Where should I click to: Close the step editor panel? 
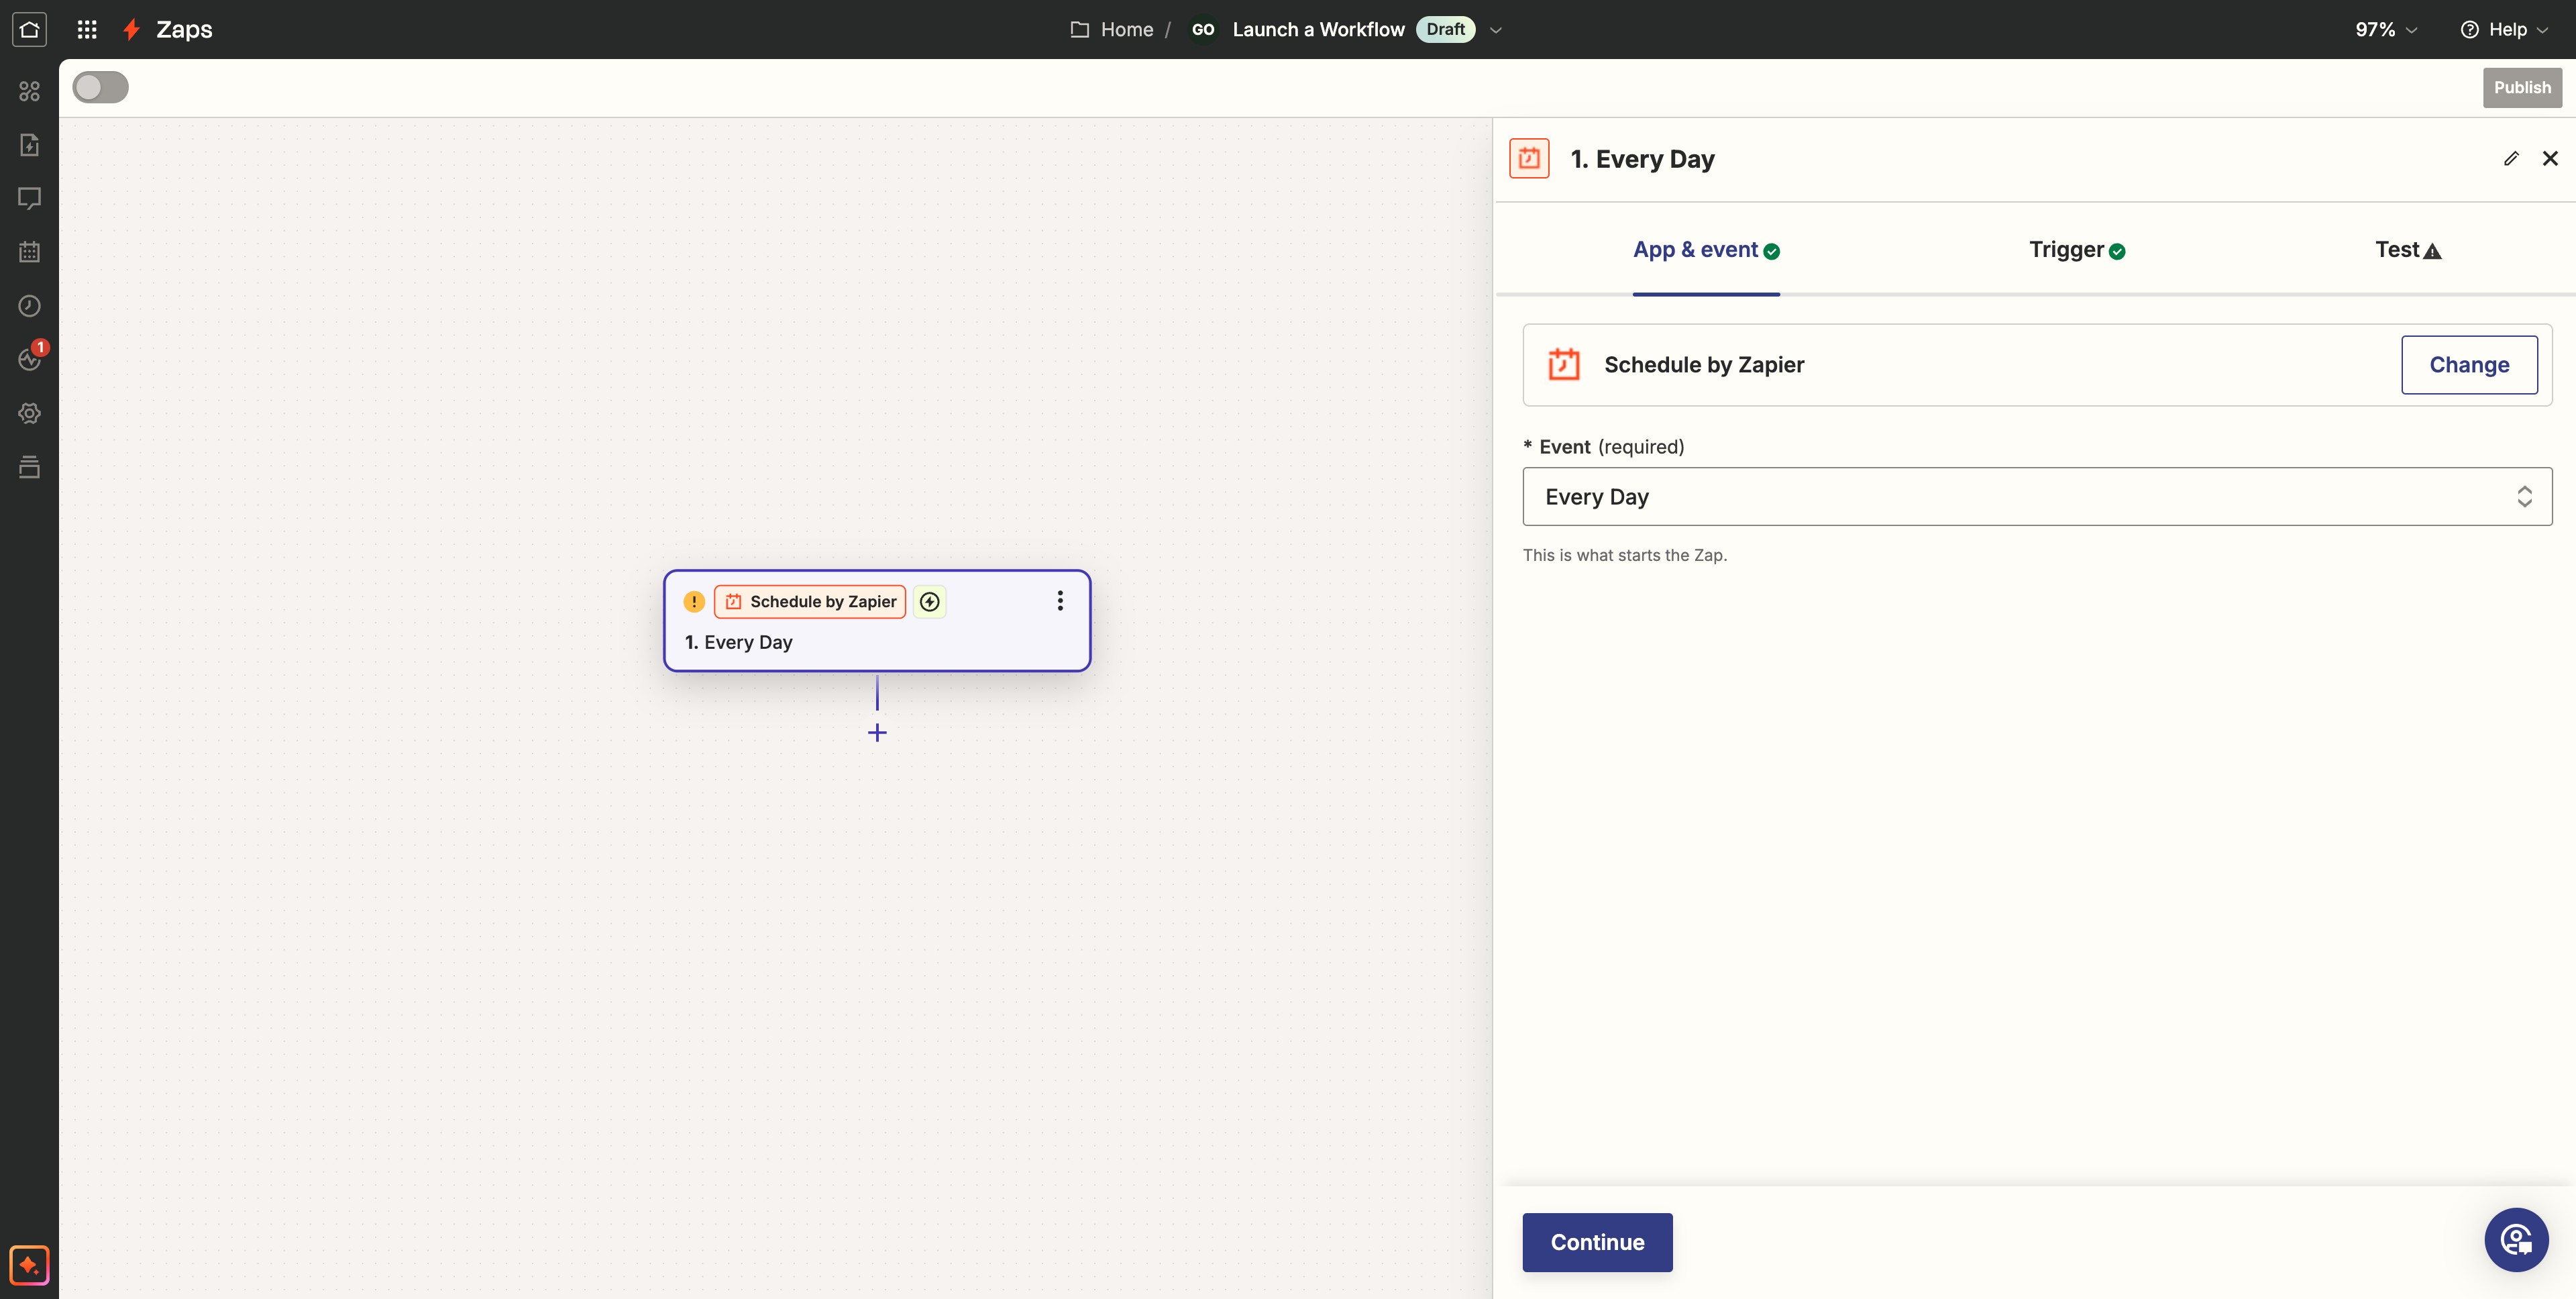(x=2550, y=158)
